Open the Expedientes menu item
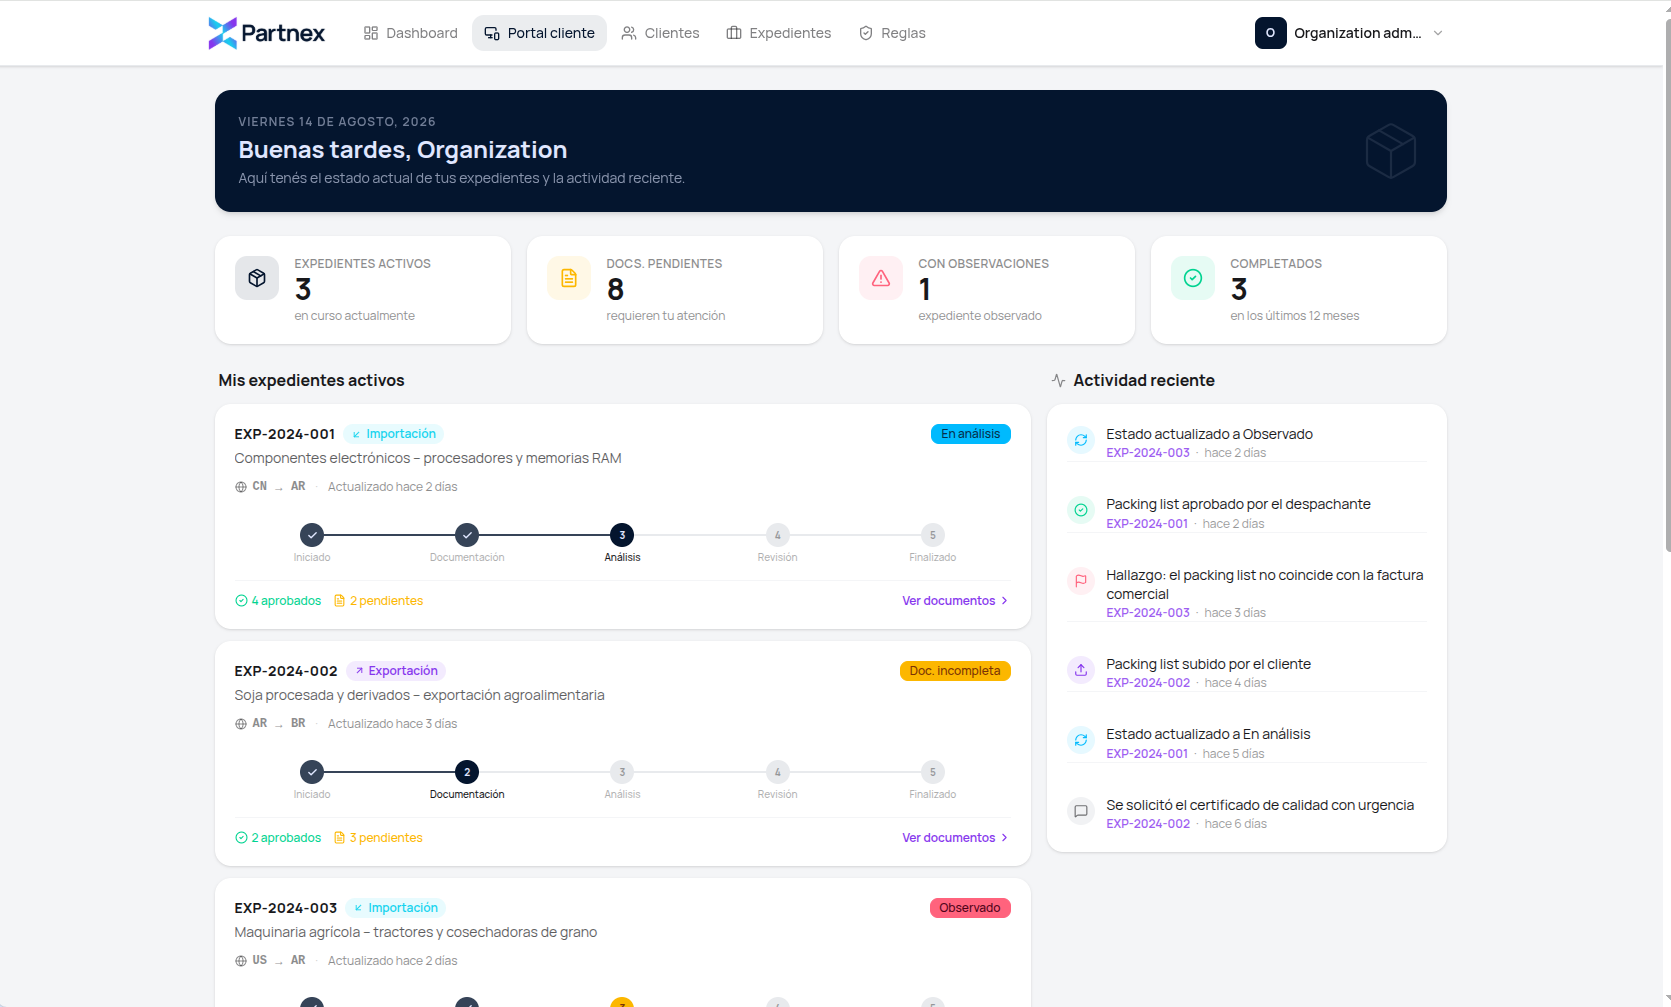The height and width of the screenshot is (1007, 1671). click(x=778, y=33)
